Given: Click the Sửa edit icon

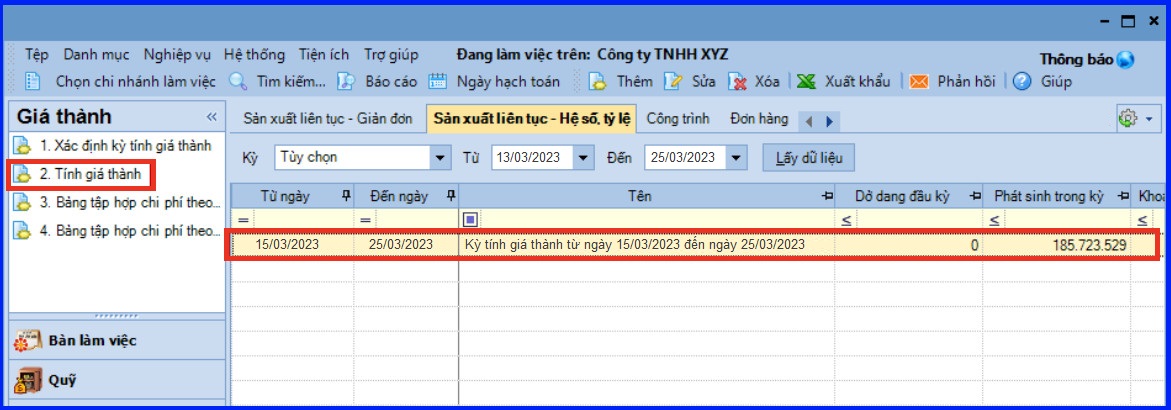Looking at the screenshot, I should [x=673, y=81].
